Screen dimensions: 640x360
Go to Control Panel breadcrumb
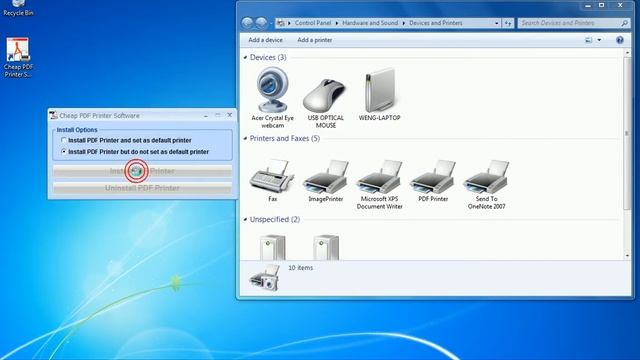(x=313, y=23)
